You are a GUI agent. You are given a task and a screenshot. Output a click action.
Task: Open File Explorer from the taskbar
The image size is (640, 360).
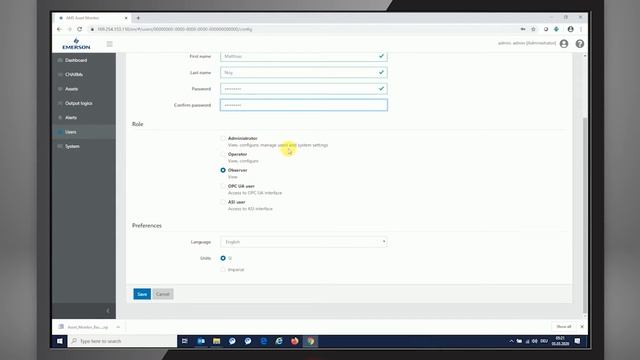point(216,341)
